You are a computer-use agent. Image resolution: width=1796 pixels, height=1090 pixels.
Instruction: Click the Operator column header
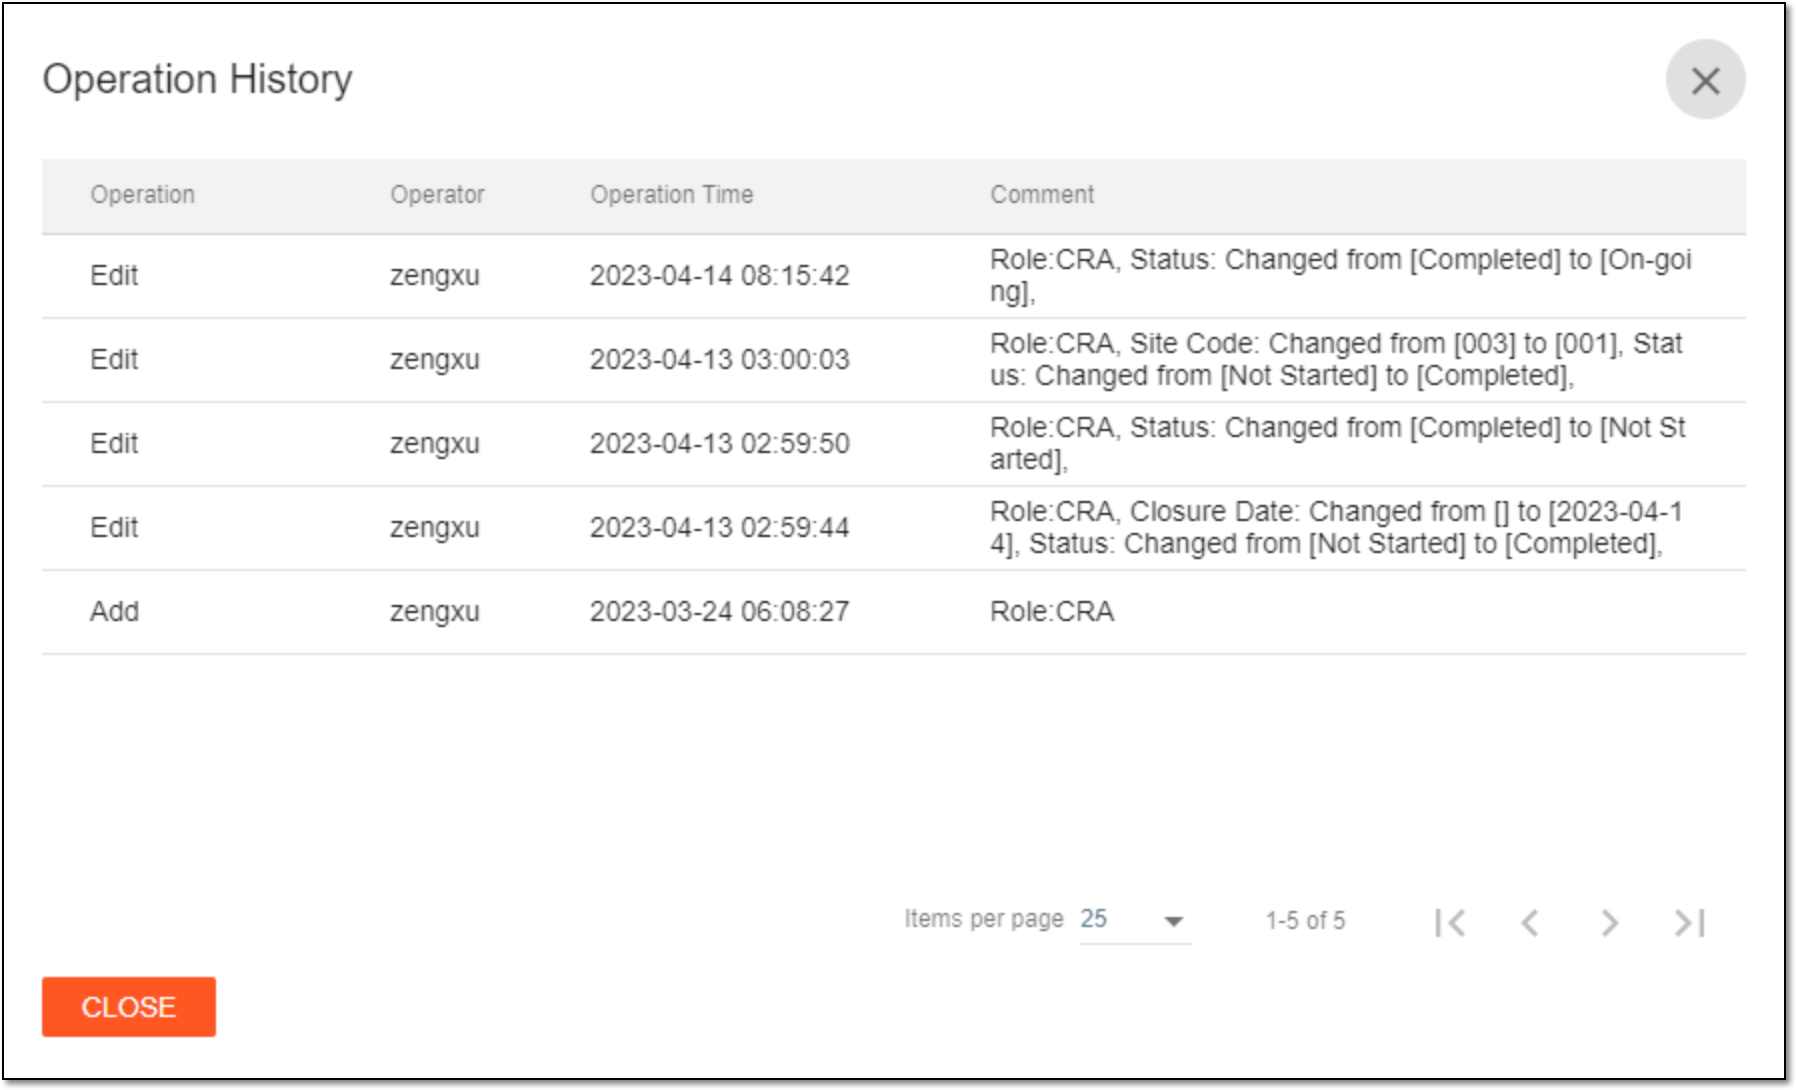click(x=437, y=194)
